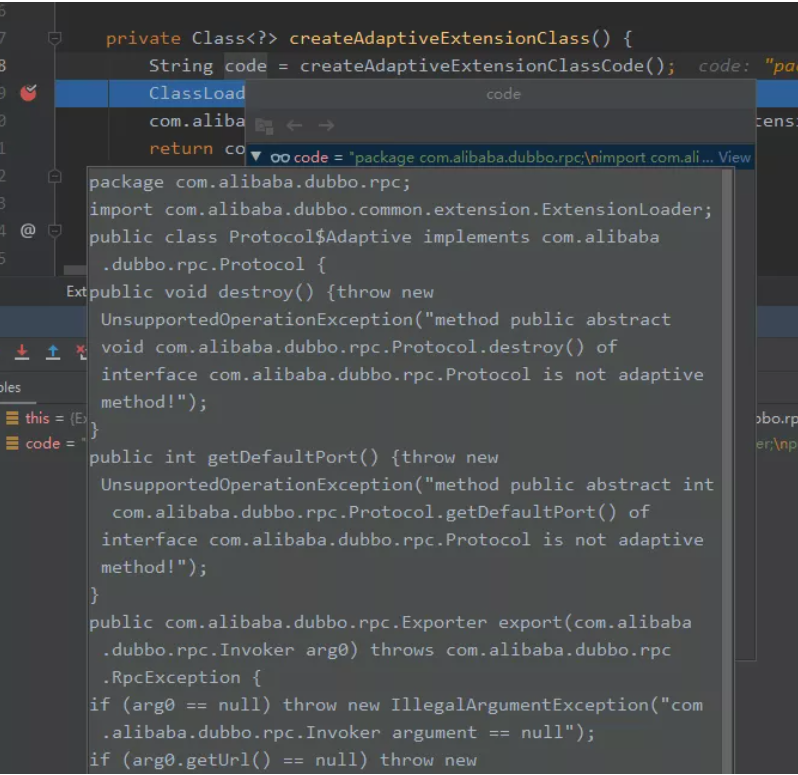
Task: Click the back arrow in code popup
Action: pyautogui.click(x=294, y=126)
